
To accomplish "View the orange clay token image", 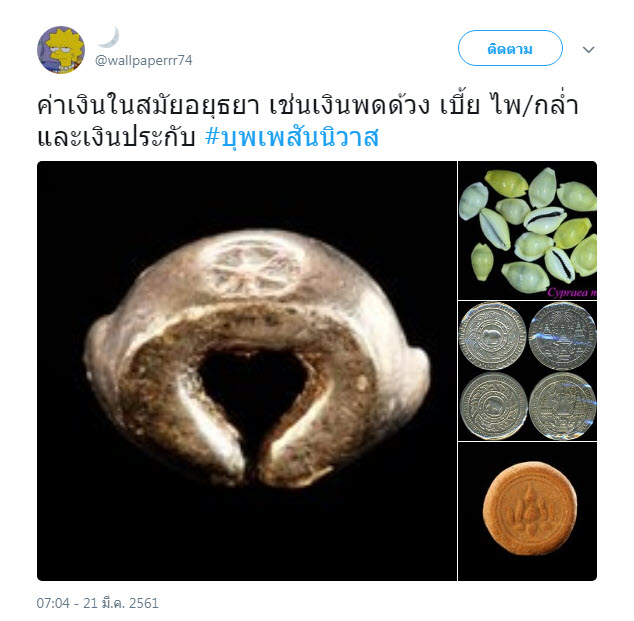I will 527,511.
